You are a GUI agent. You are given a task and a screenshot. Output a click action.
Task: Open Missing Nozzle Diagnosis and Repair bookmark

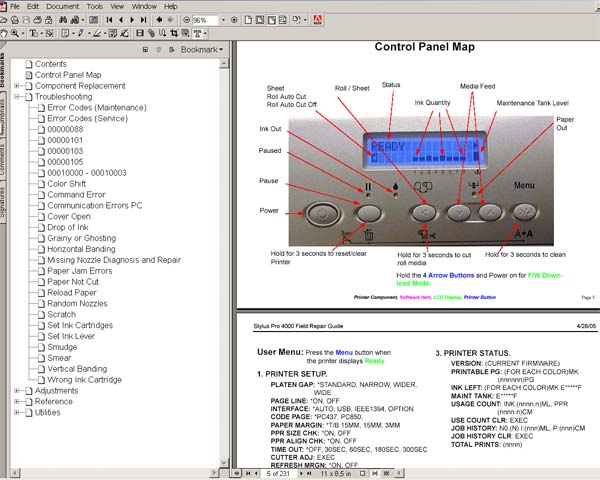pos(114,260)
